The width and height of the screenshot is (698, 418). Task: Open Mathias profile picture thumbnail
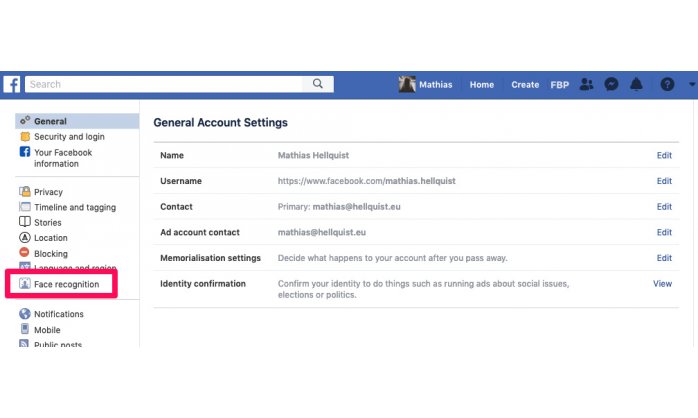407,84
